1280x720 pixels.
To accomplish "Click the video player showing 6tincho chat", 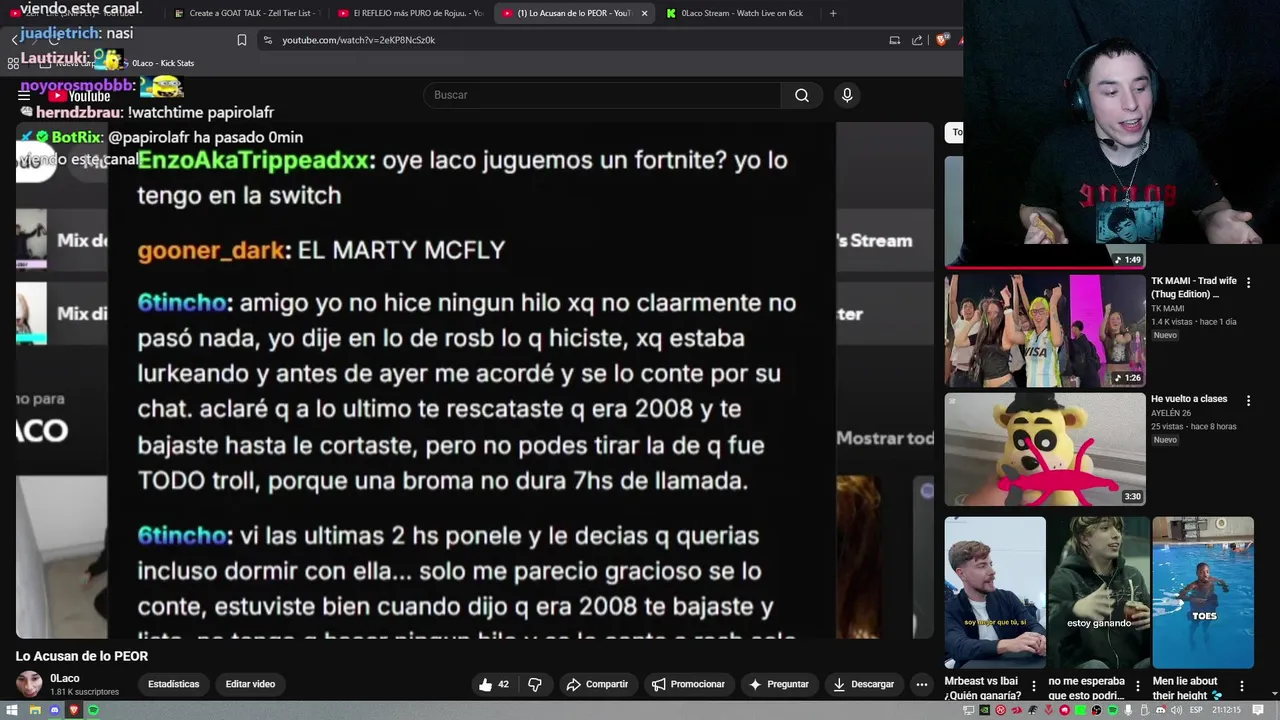I will pos(475,380).
